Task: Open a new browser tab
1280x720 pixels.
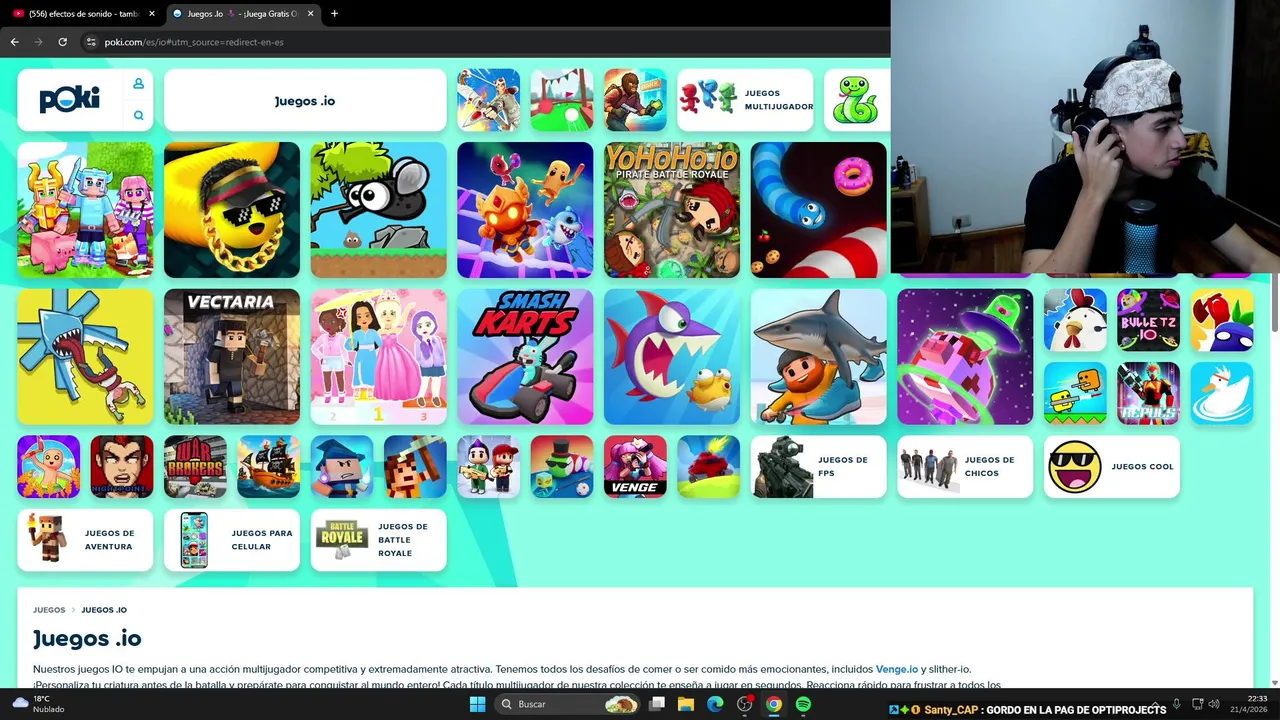Action: coord(334,14)
